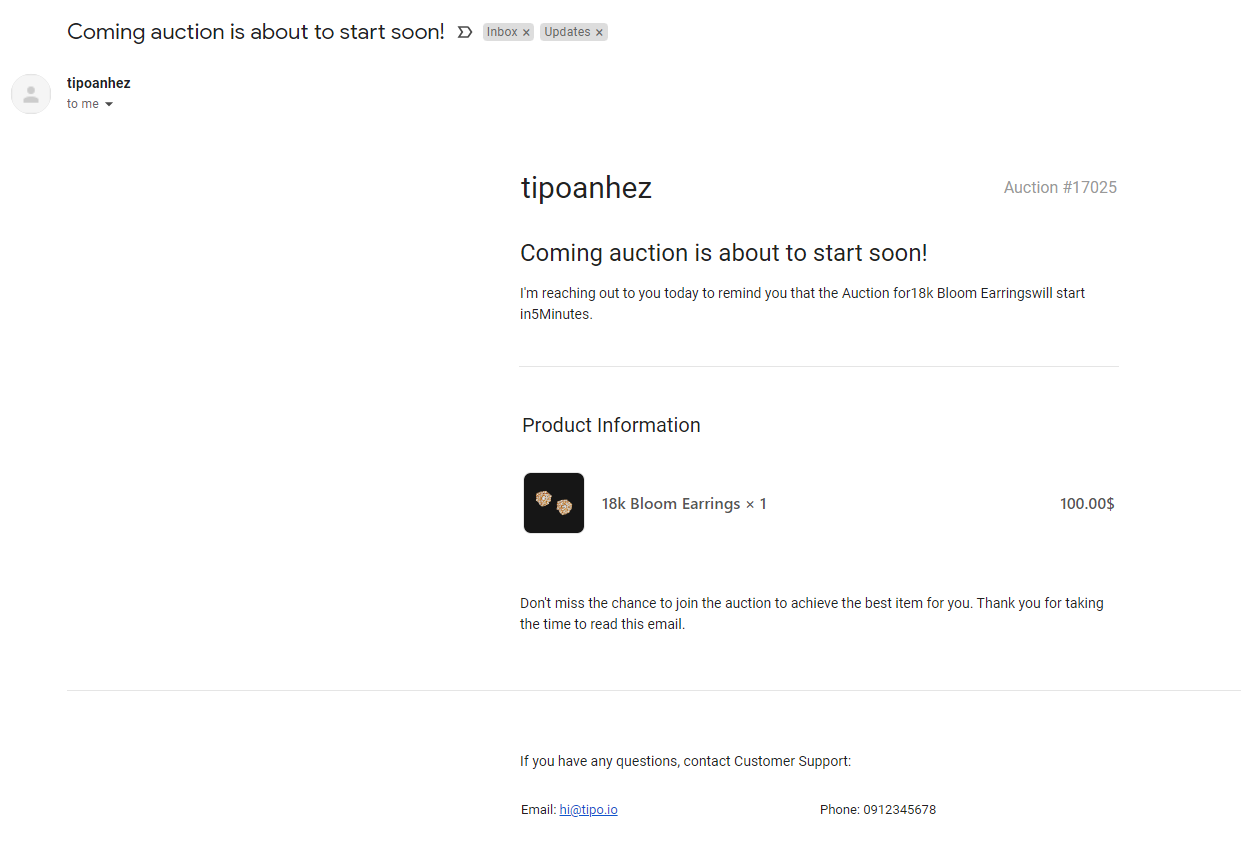Click the email subject line at top
This screenshot has width=1241, height=853.
(256, 32)
